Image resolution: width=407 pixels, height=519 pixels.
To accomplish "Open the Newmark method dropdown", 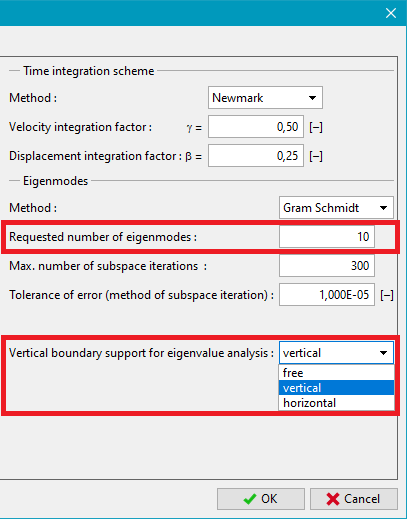I will pyautogui.click(x=265, y=98).
